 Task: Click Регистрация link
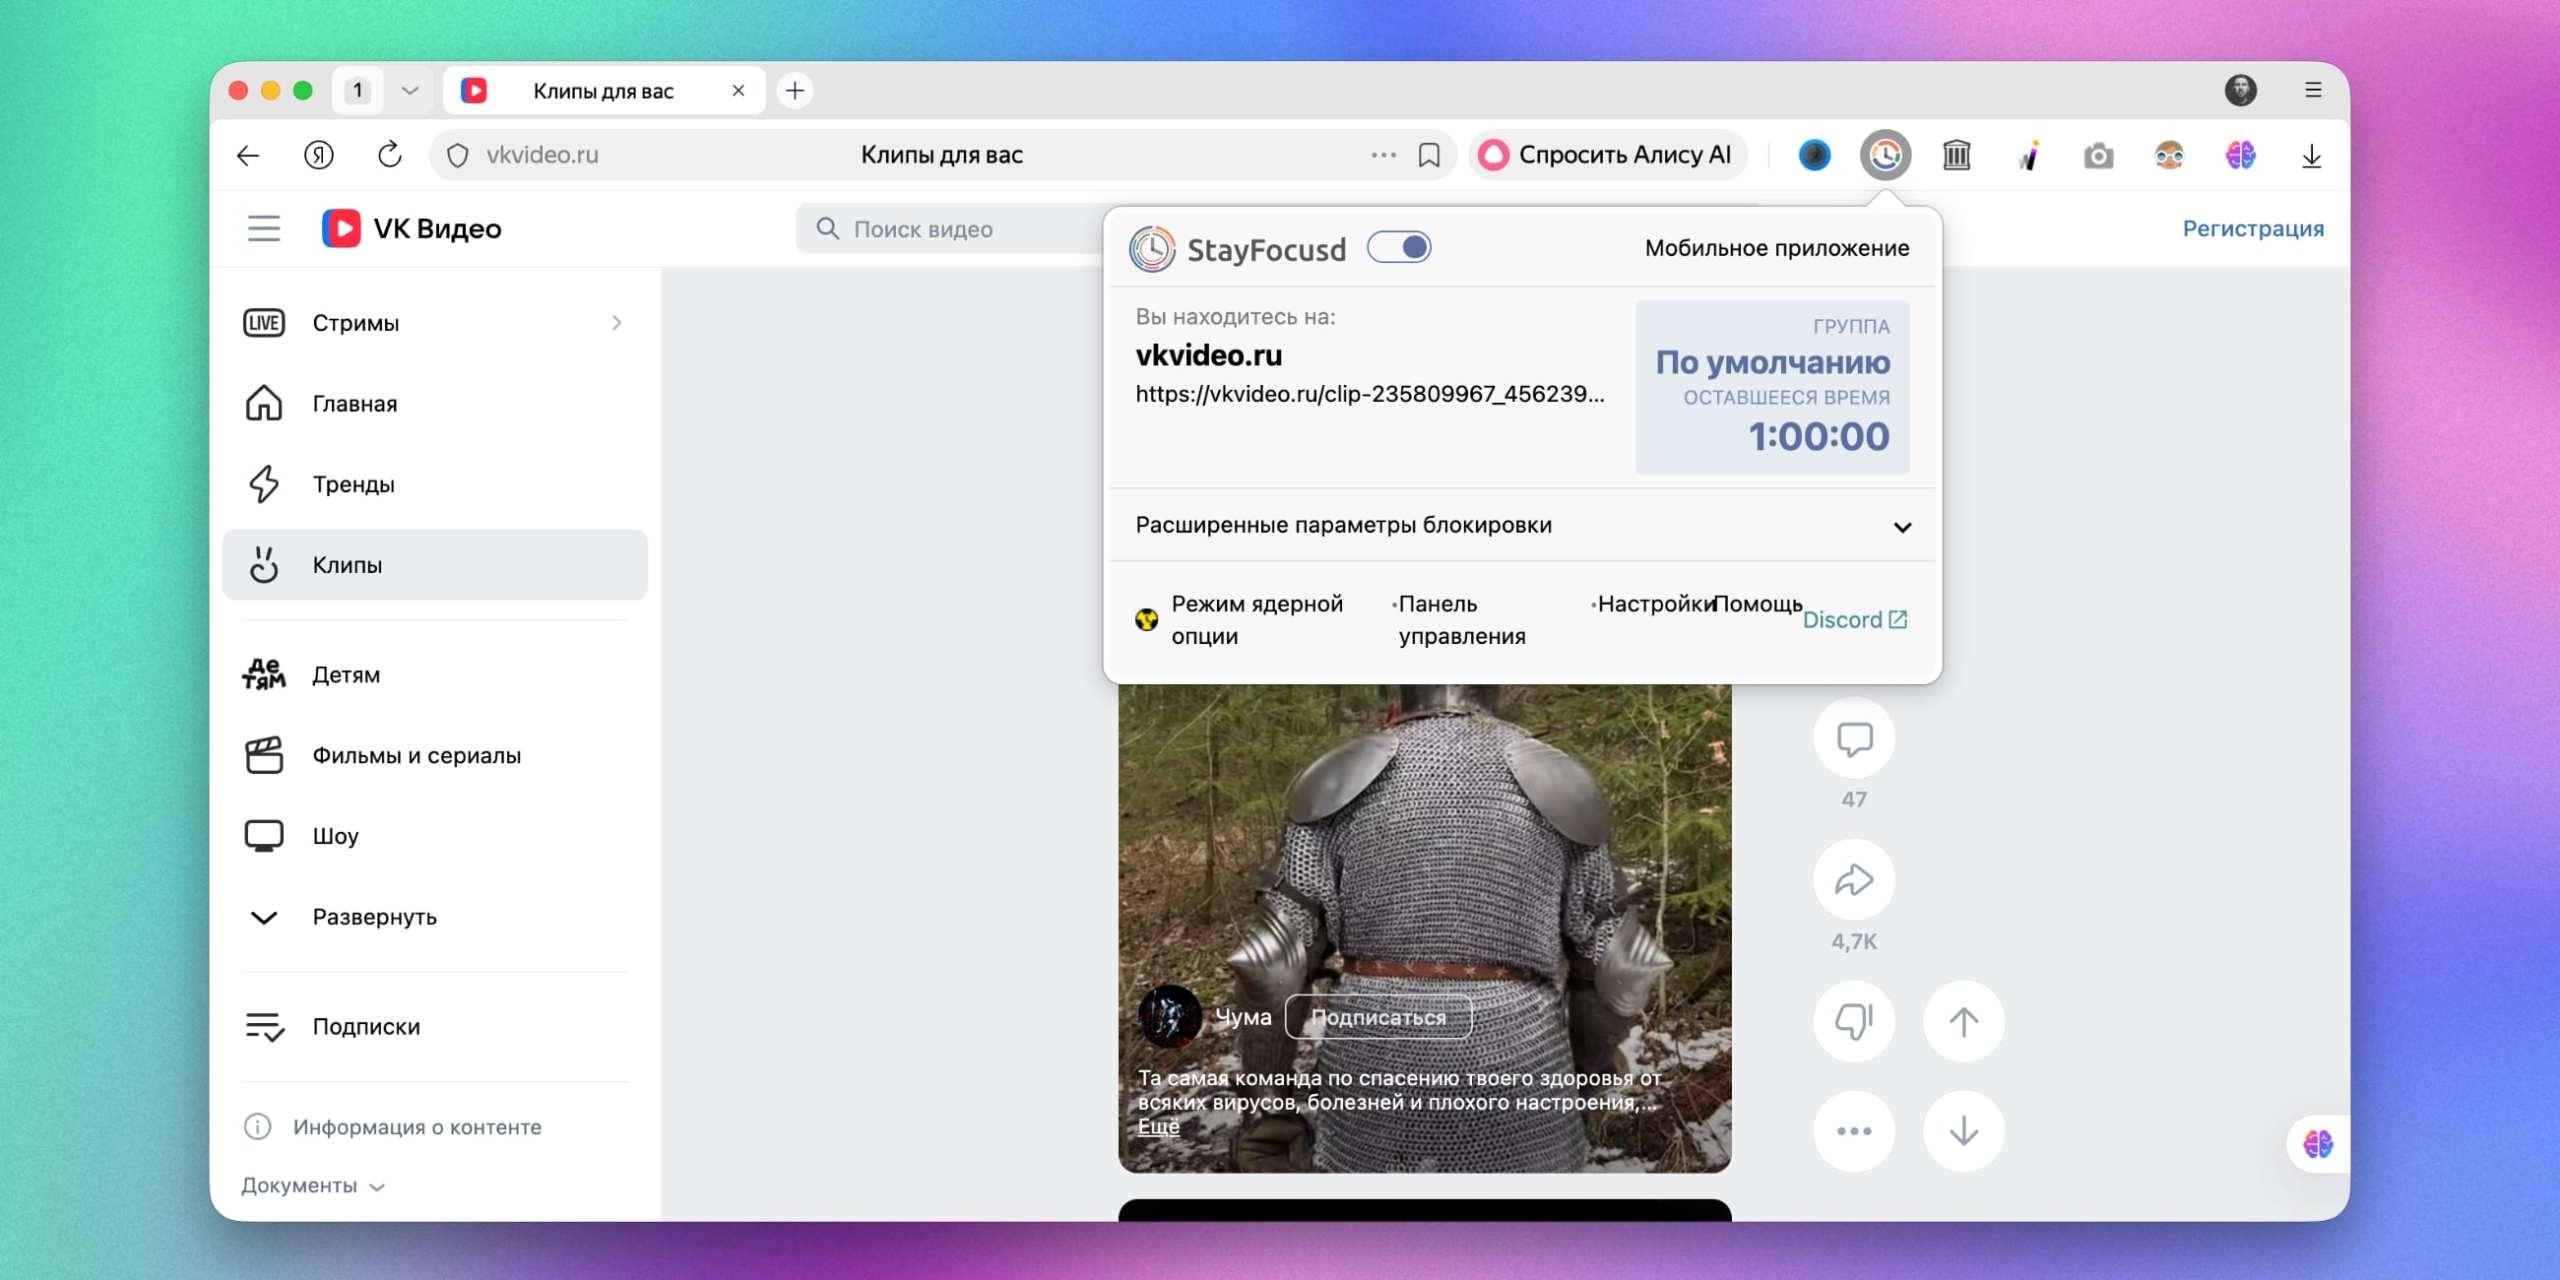click(x=2253, y=229)
